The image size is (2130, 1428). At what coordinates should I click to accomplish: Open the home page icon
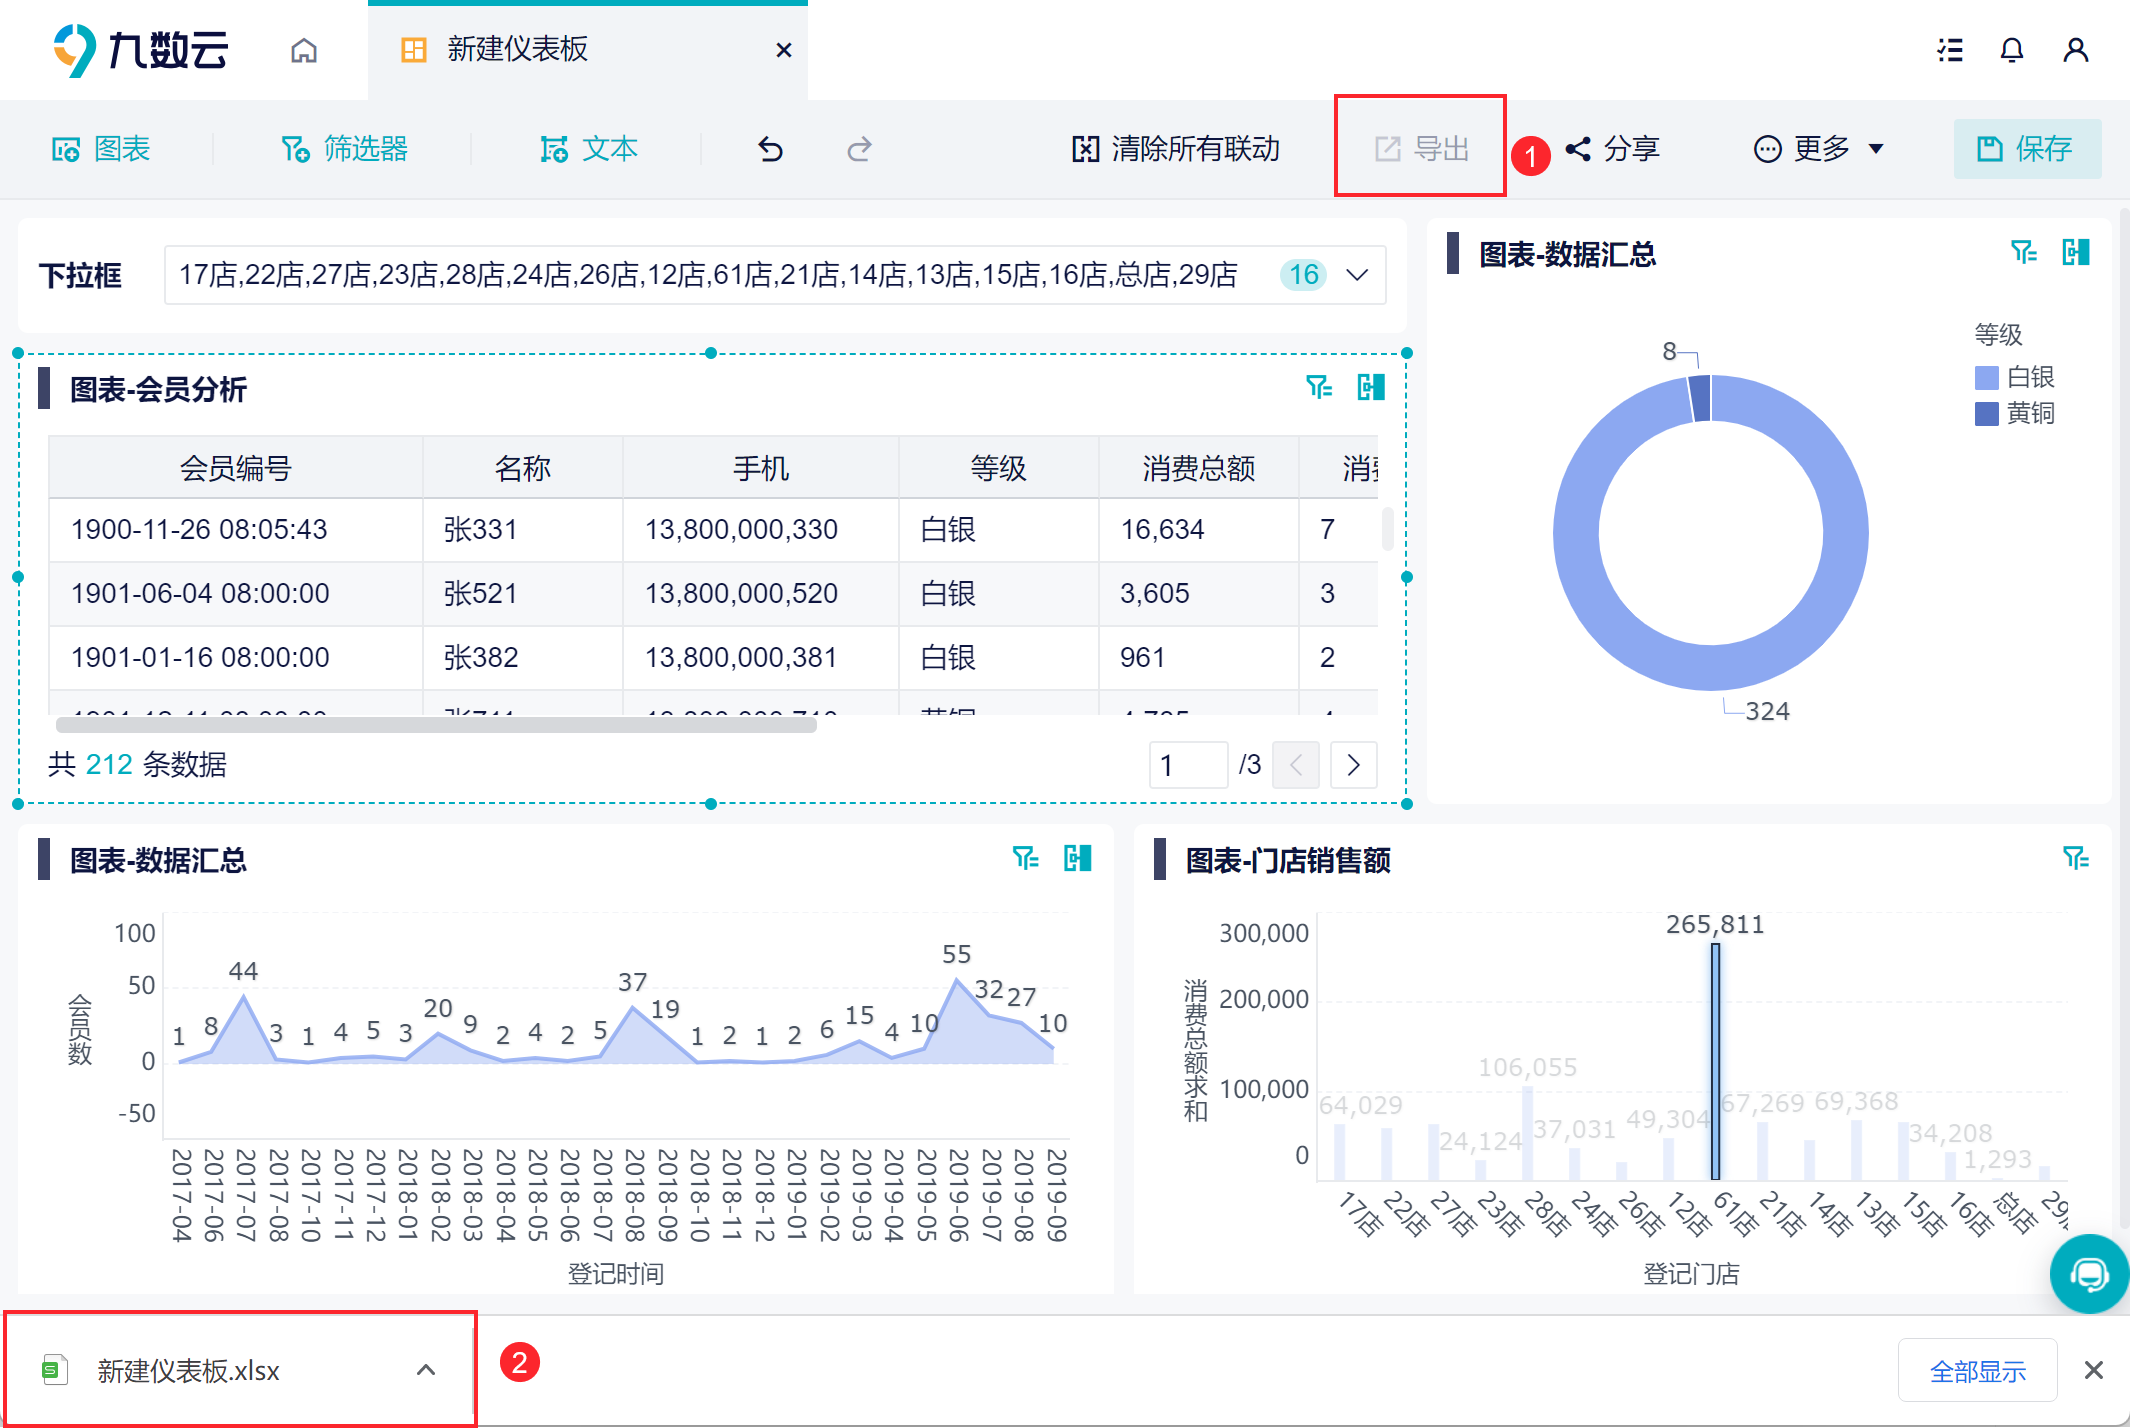pyautogui.click(x=304, y=50)
